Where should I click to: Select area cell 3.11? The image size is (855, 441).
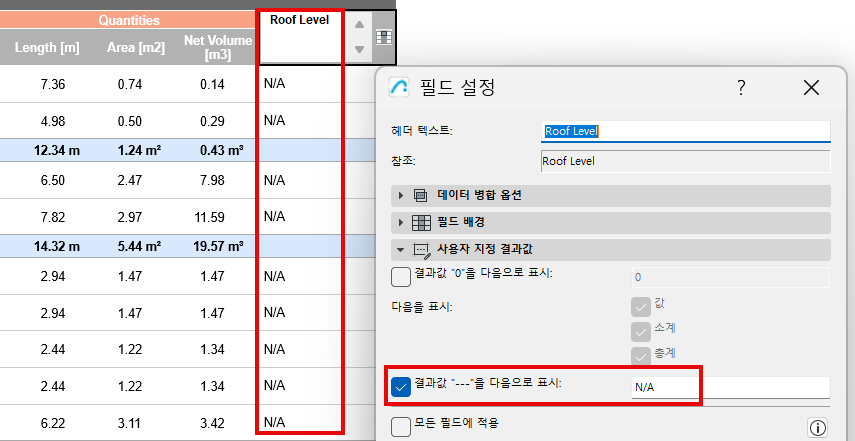(130, 422)
